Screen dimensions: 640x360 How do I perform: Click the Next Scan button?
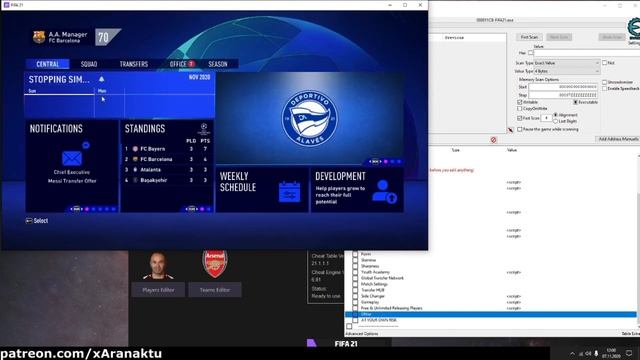point(559,37)
